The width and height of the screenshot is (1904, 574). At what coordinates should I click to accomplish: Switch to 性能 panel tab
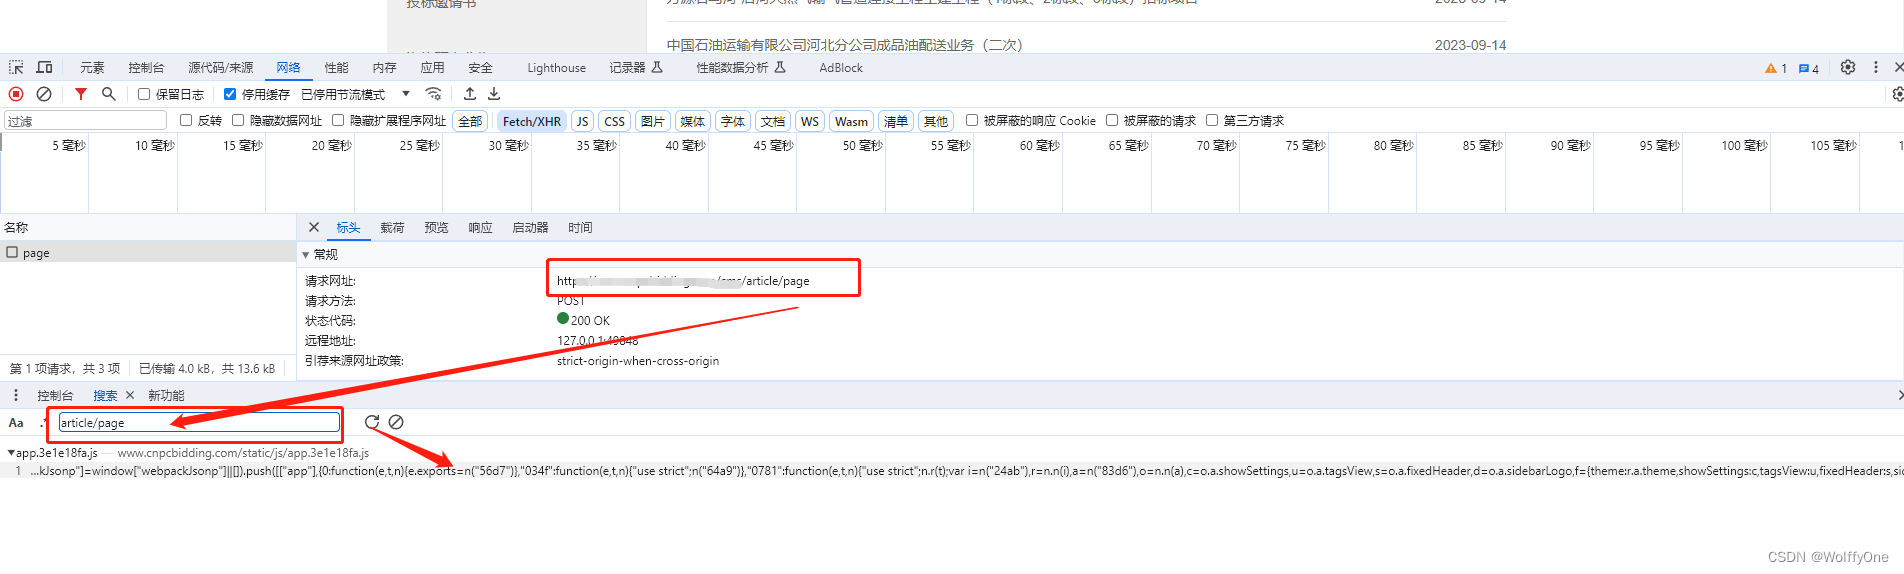tap(337, 67)
